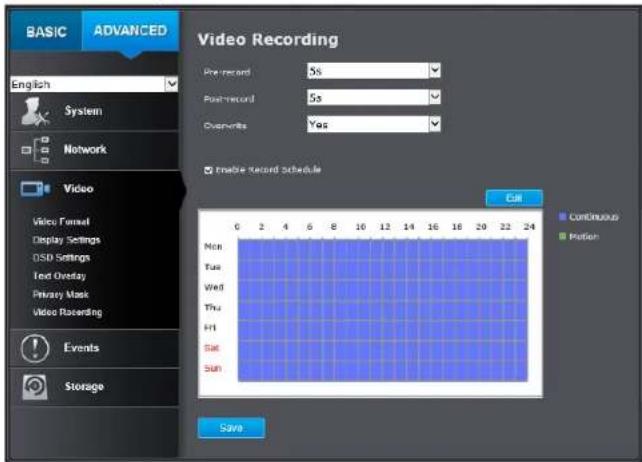Screen dimensions: 642x462
Task: Click the Overwrite label
Action: click(x=225, y=126)
